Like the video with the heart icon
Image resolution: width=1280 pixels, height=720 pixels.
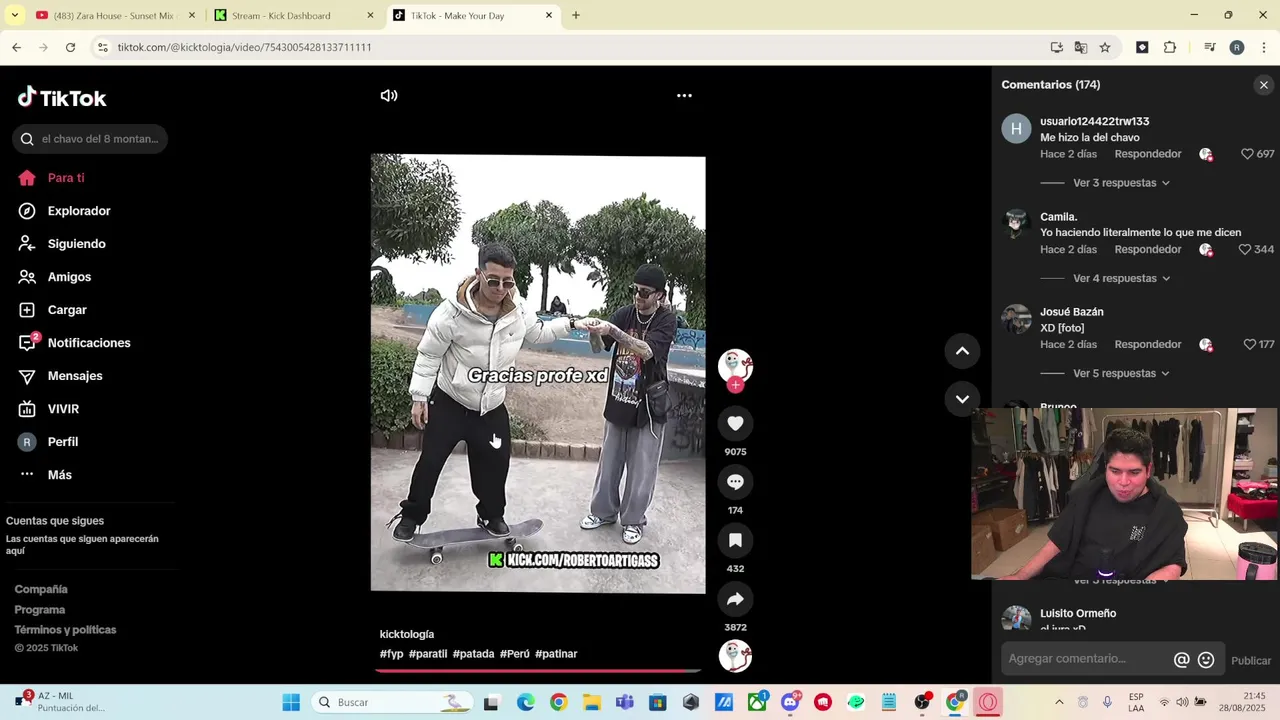[x=735, y=424]
